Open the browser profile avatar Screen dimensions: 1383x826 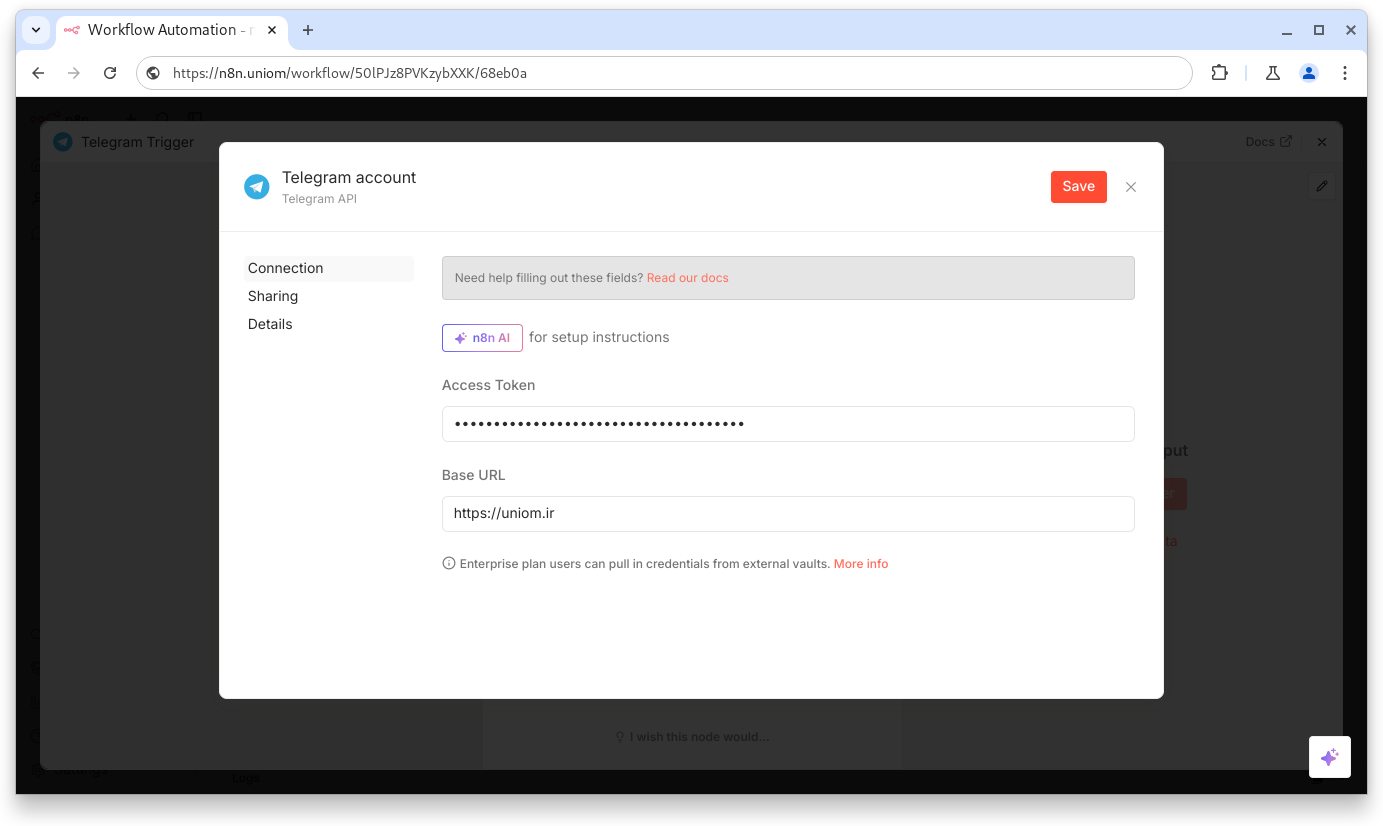(1309, 73)
